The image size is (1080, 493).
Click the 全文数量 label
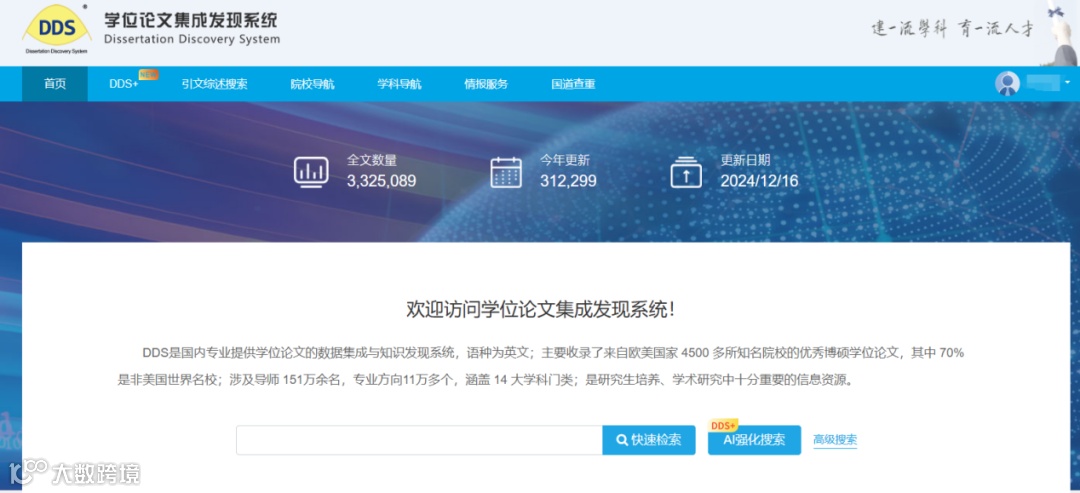[x=372, y=160]
